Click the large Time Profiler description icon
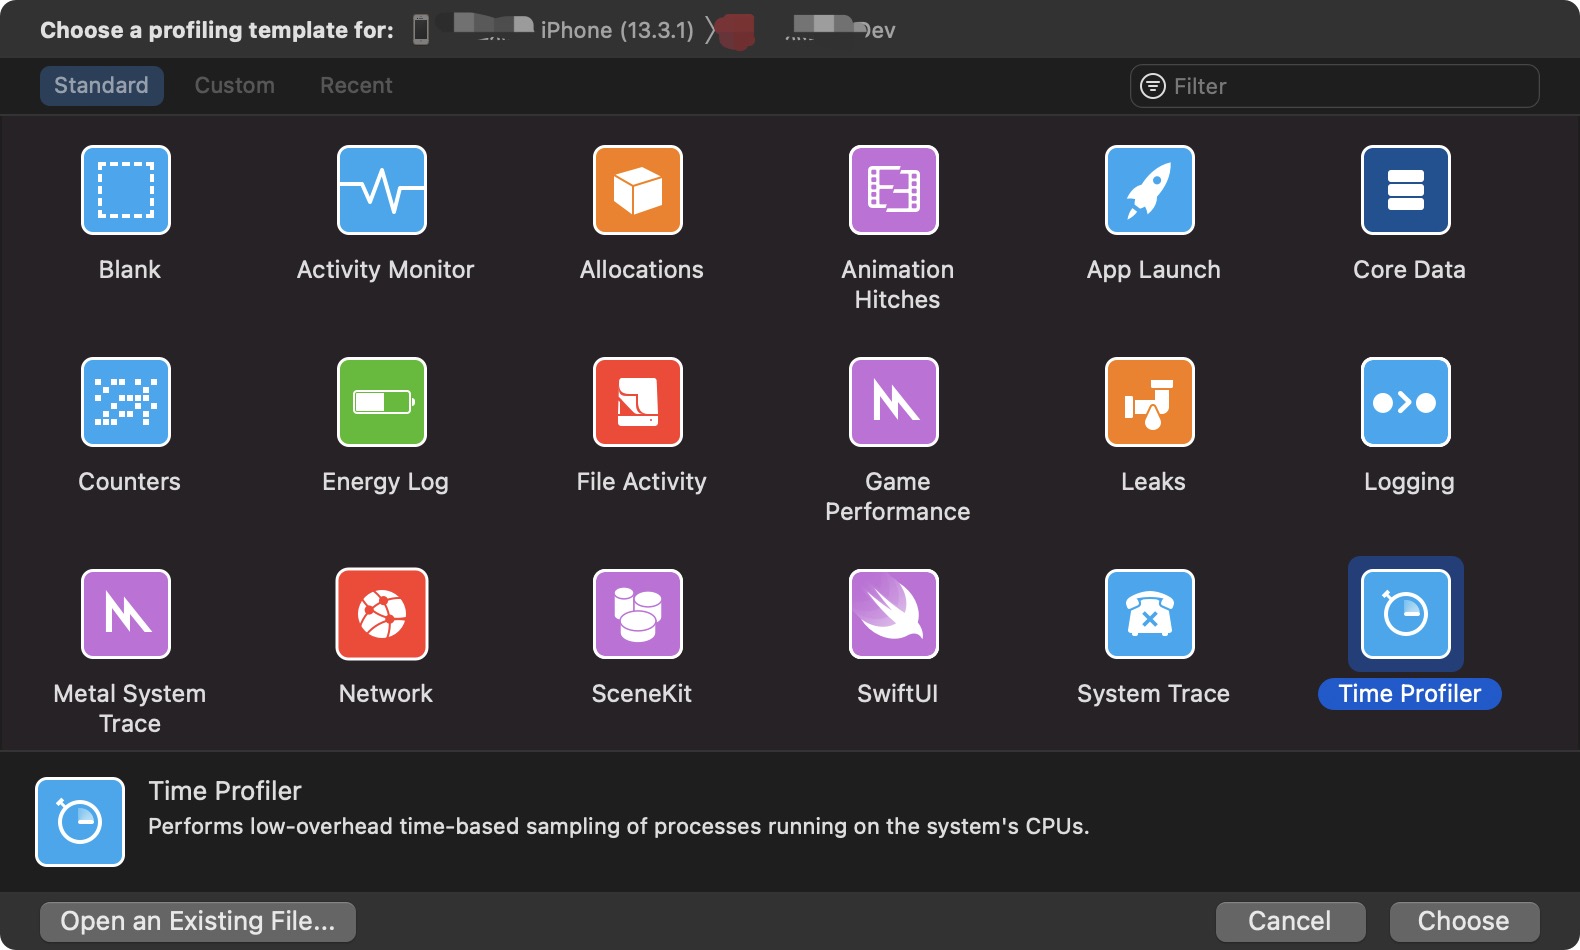 tap(80, 822)
